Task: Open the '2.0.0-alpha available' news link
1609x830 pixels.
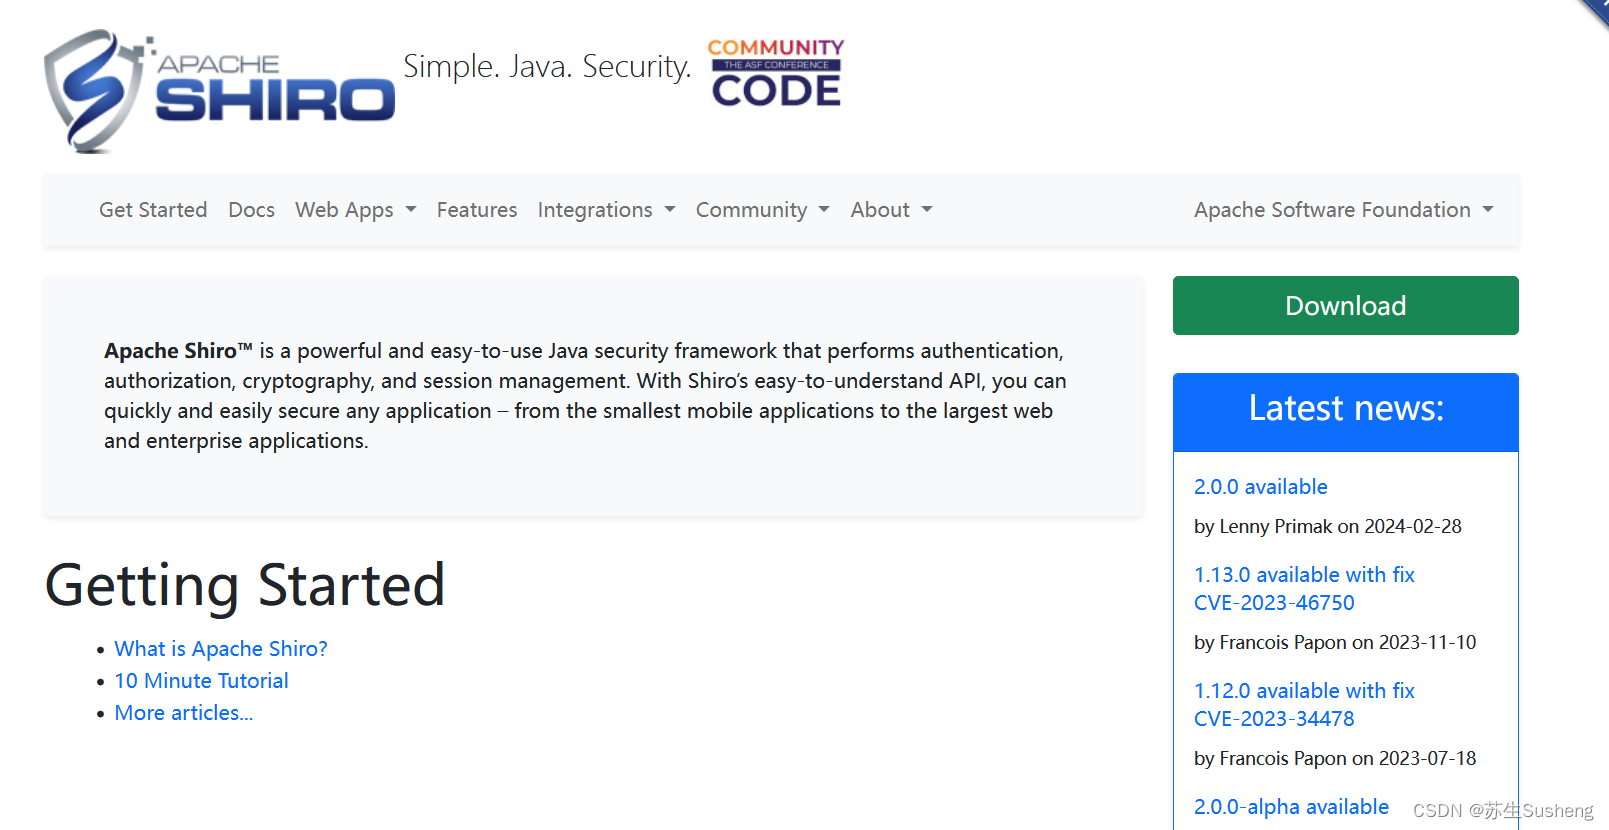Action: 1291,807
